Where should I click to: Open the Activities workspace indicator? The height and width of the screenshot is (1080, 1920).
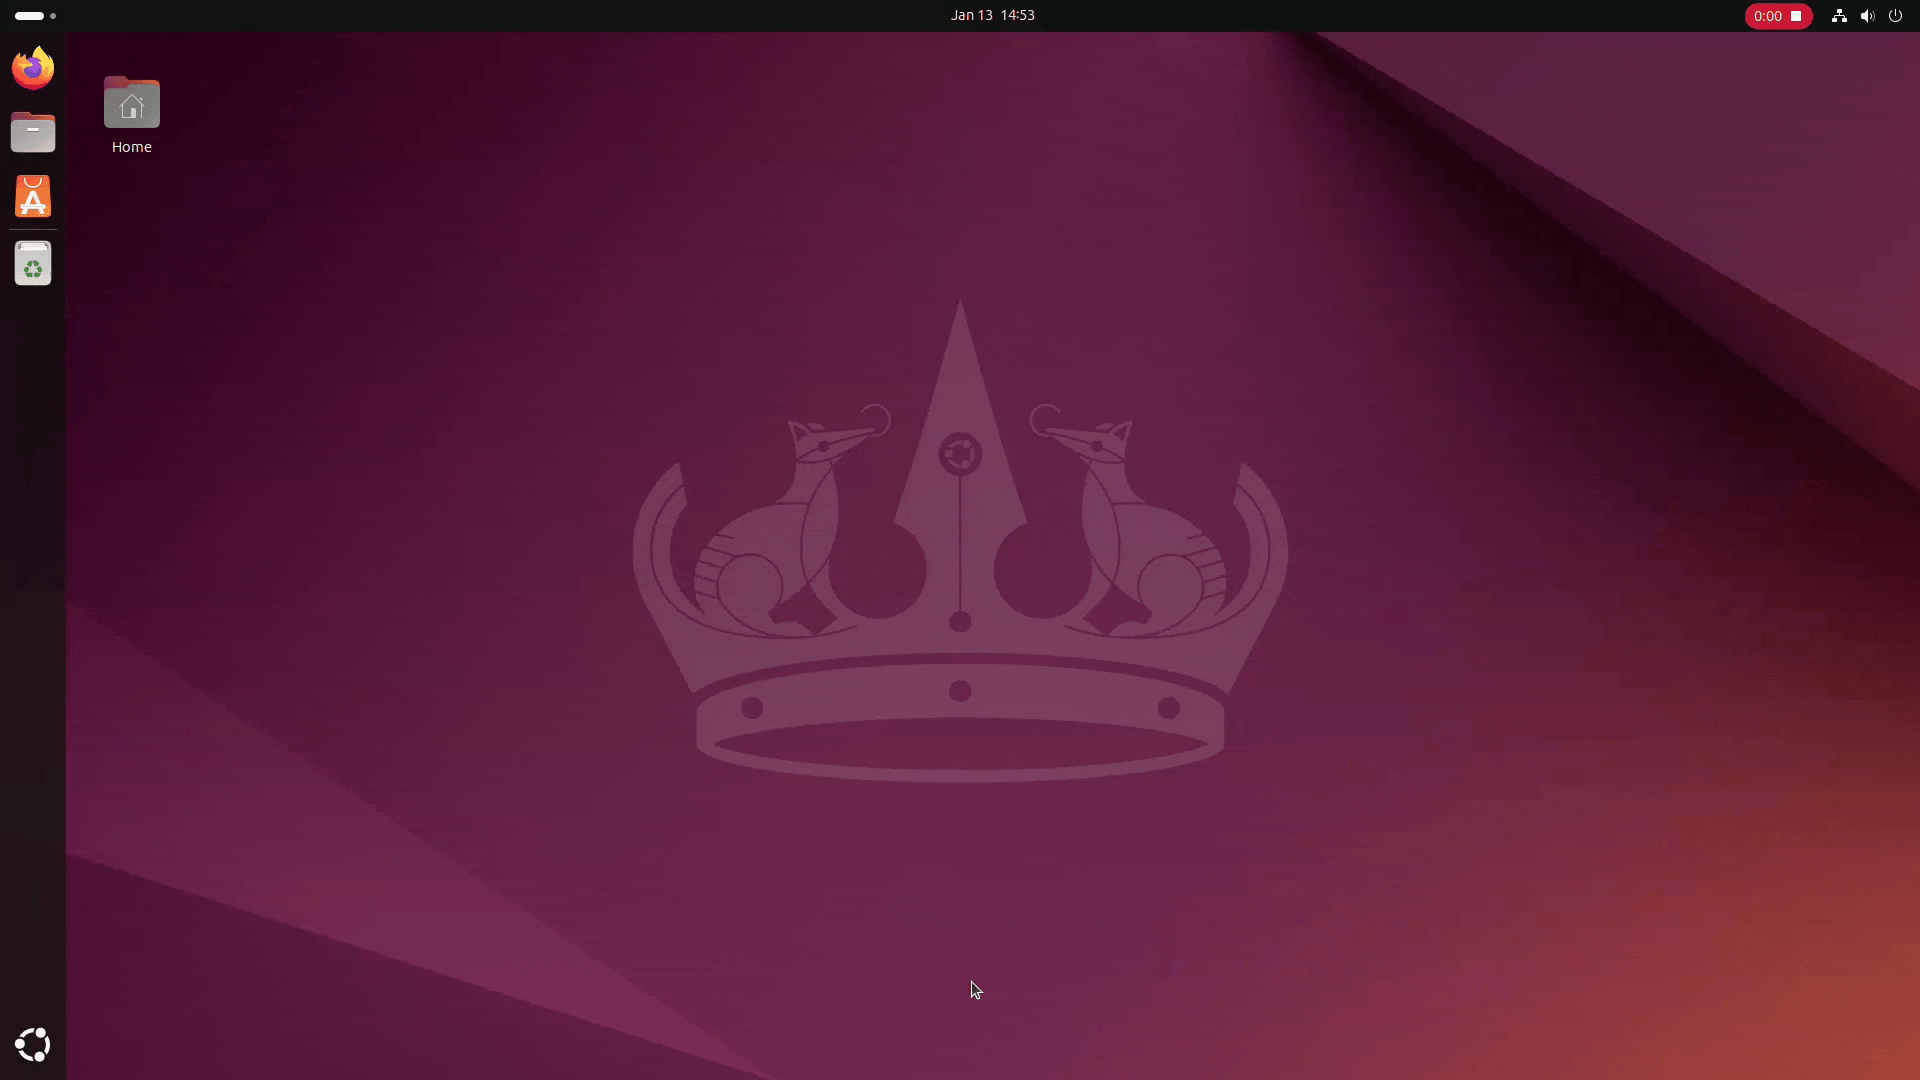pos(35,15)
